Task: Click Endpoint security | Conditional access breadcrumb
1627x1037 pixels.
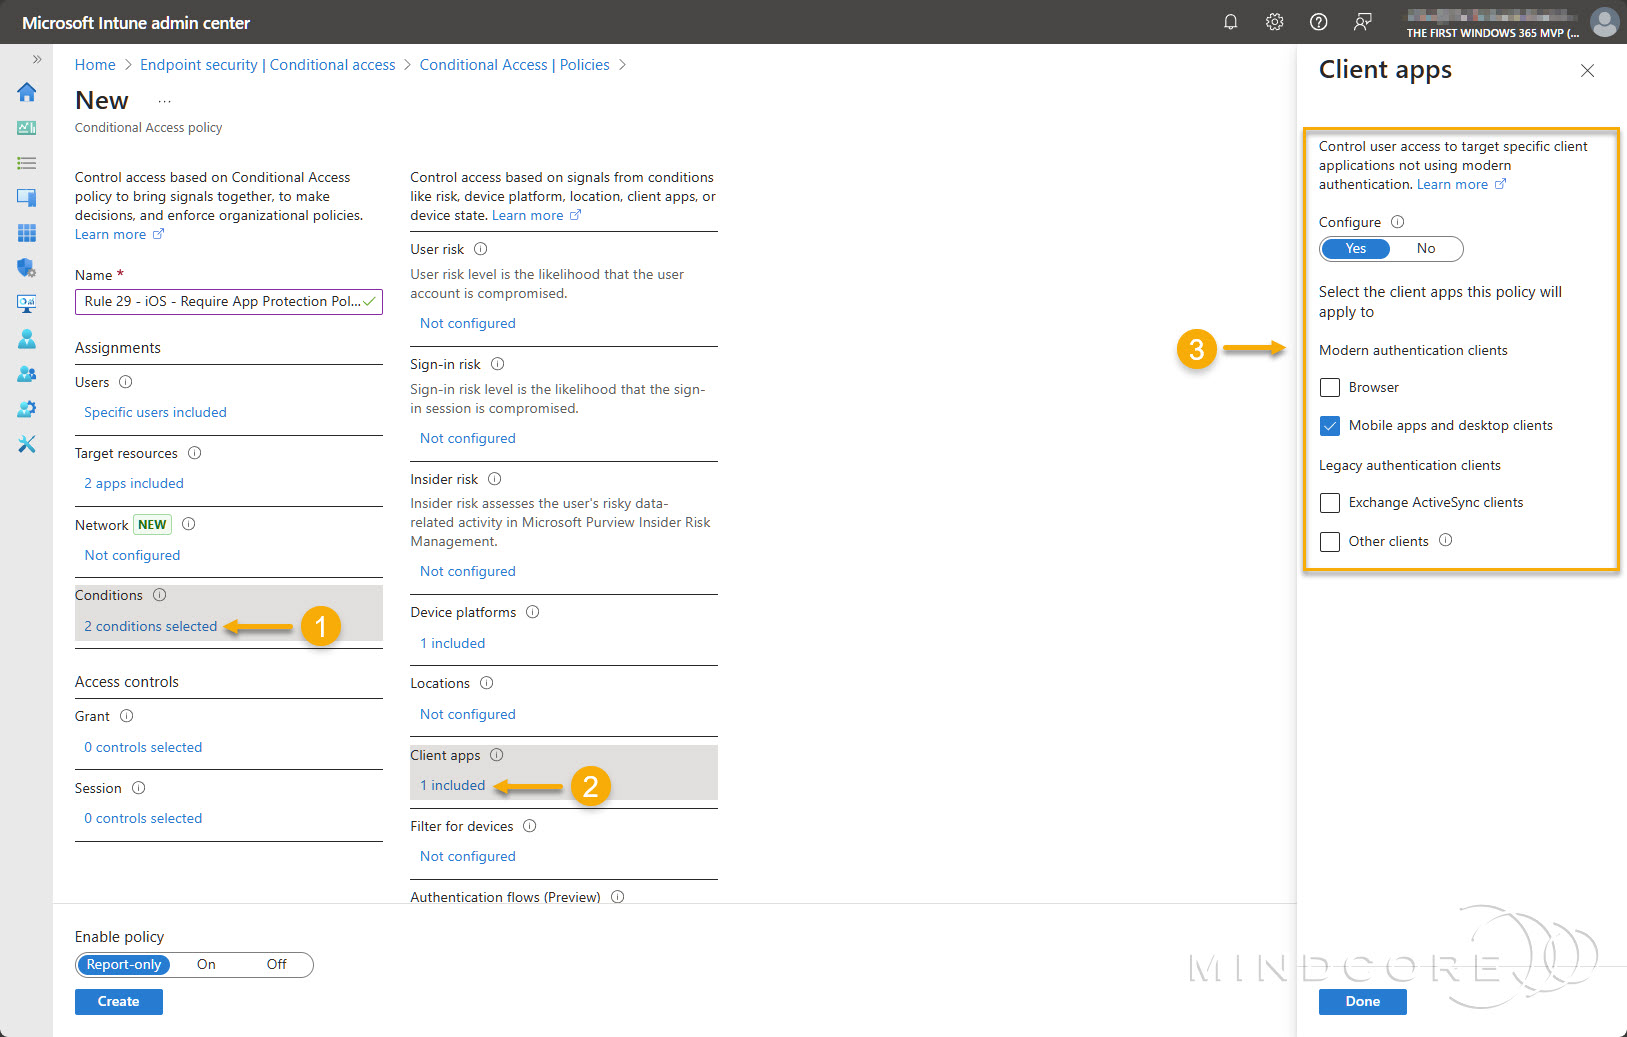Action: tap(268, 65)
